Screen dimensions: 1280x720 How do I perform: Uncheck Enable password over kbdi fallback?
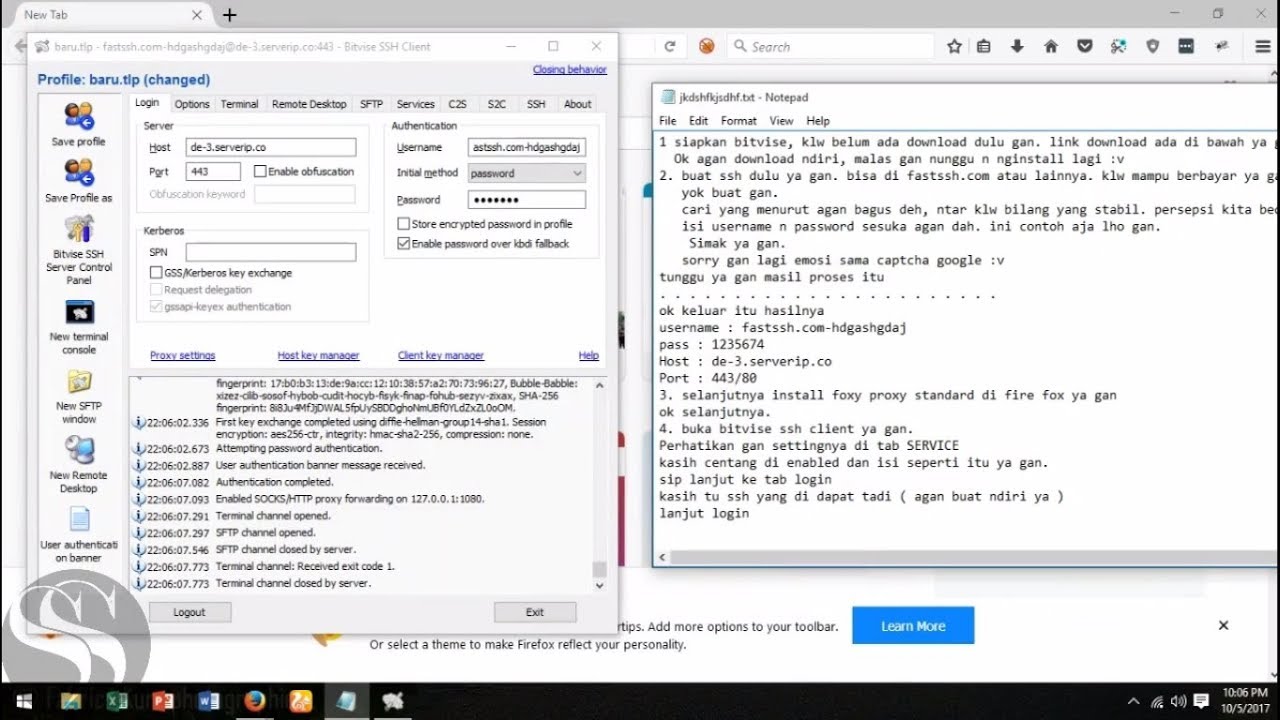point(404,243)
